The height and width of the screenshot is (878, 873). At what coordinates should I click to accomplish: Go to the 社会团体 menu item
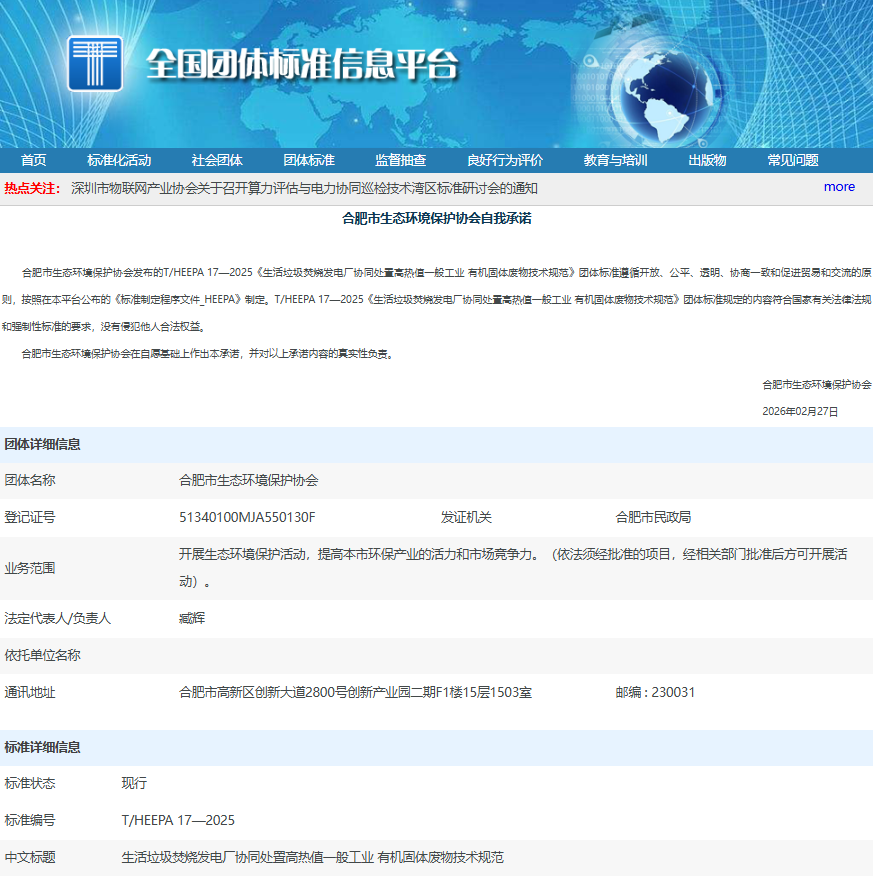[217, 160]
